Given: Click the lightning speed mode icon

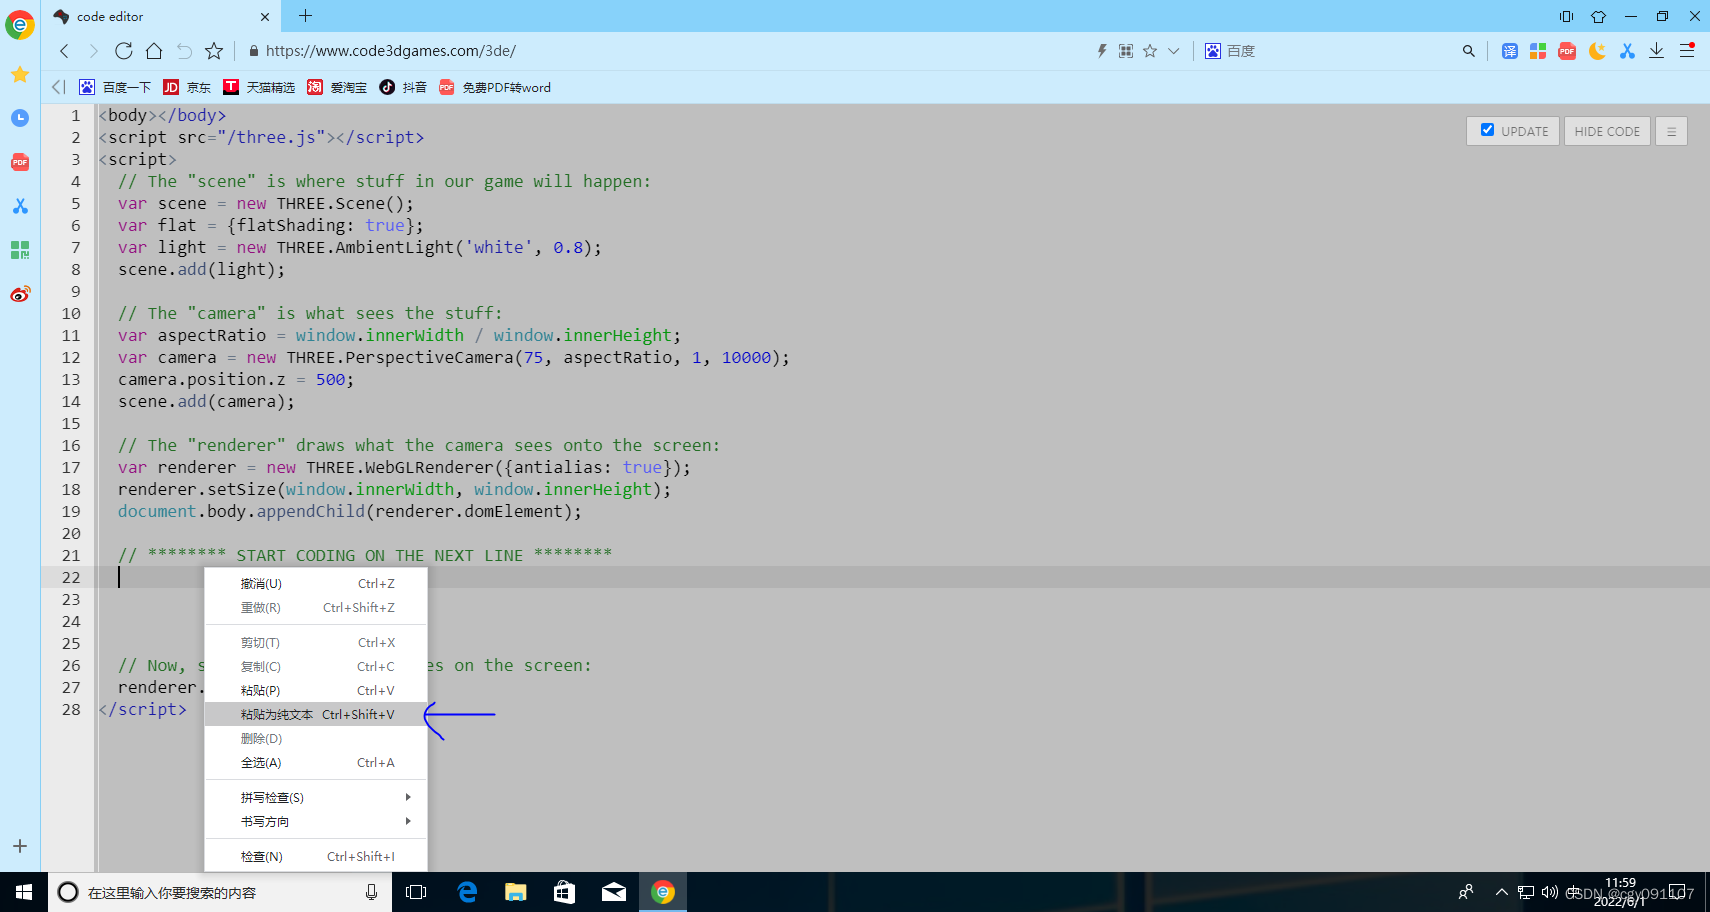Looking at the screenshot, I should [x=1102, y=51].
